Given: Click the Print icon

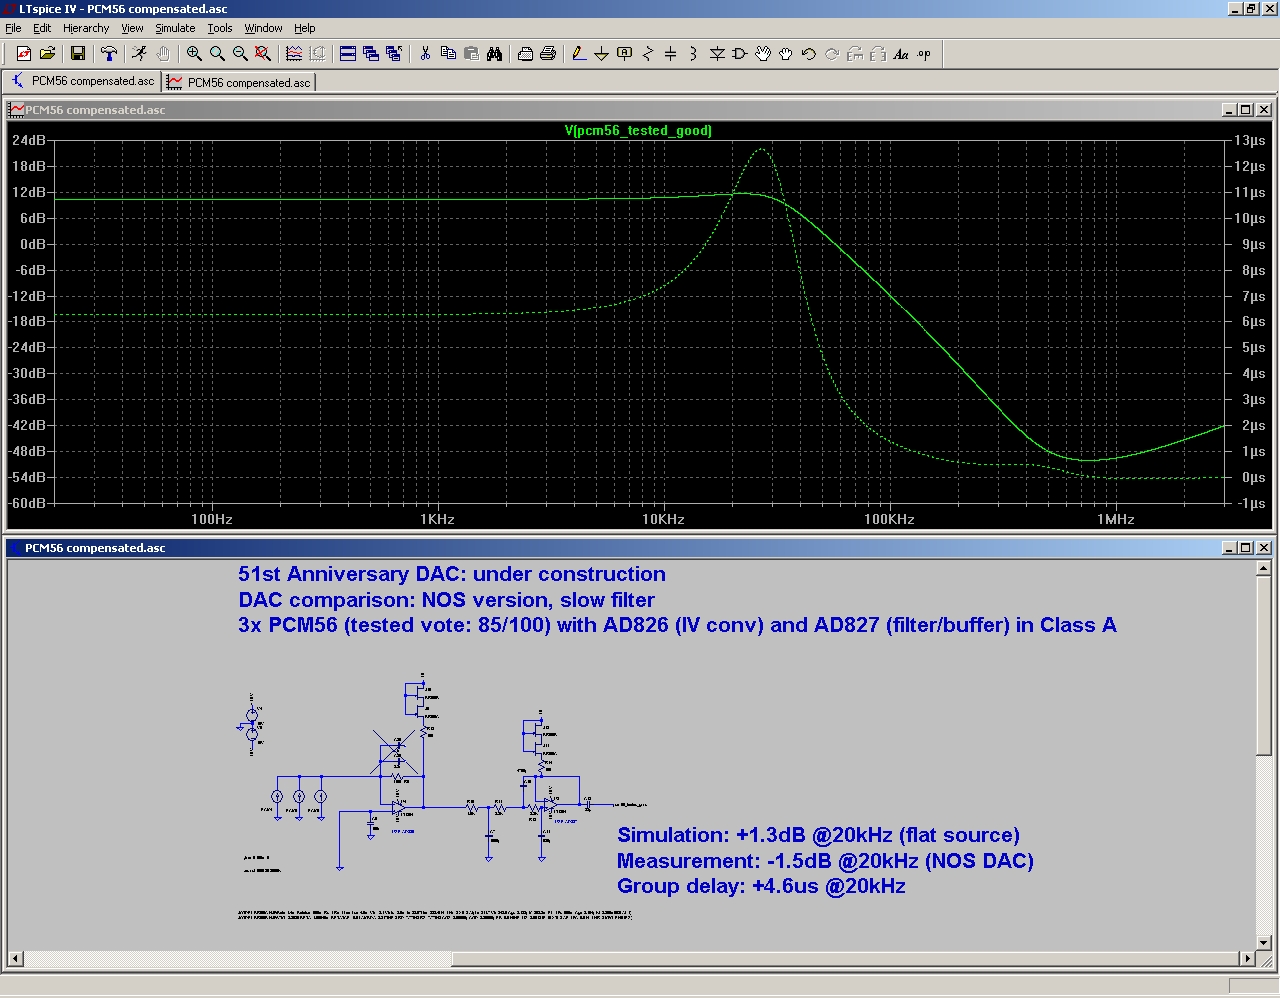Looking at the screenshot, I should (x=548, y=54).
